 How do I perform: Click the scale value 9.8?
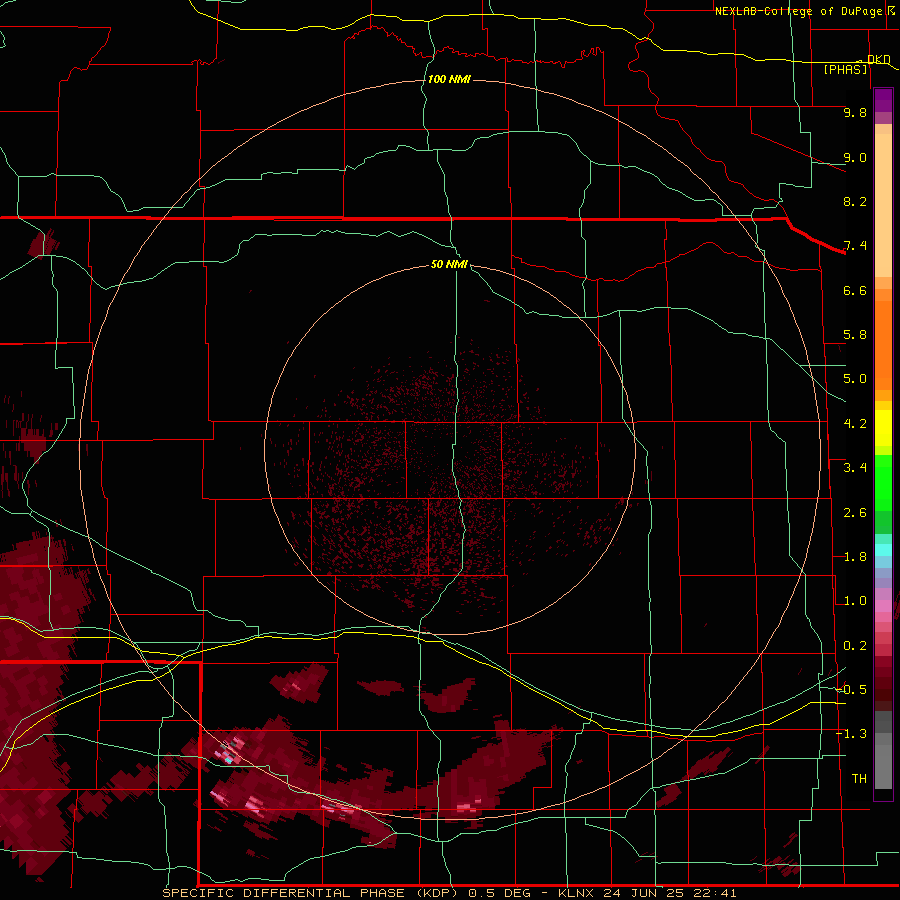855,112
